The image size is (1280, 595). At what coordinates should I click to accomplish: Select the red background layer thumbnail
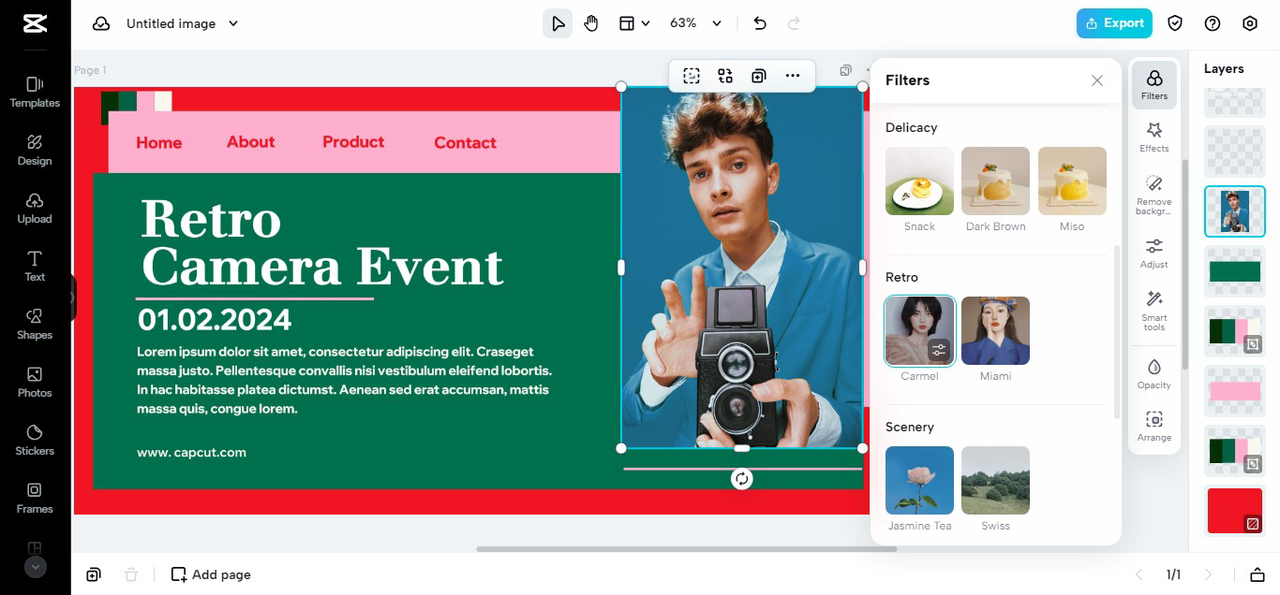pyautogui.click(x=1235, y=510)
